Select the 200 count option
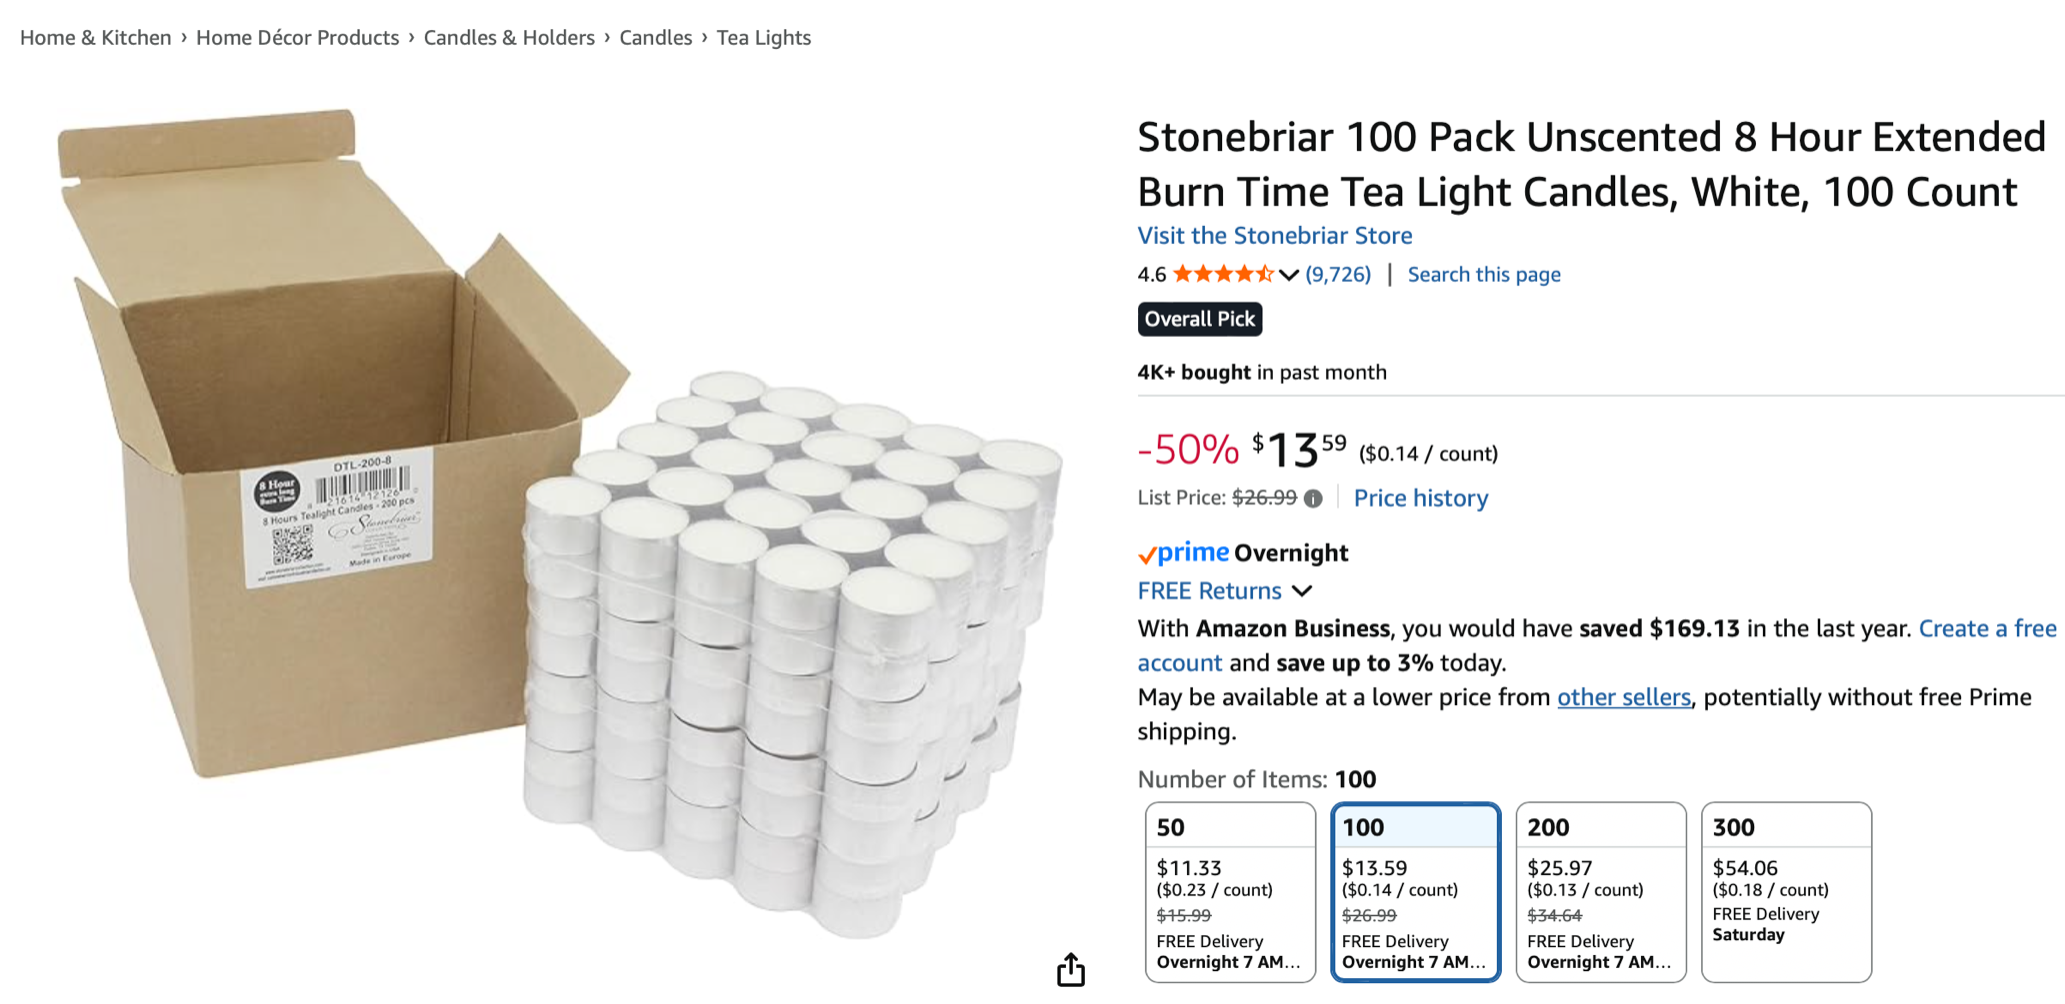 [1600, 891]
